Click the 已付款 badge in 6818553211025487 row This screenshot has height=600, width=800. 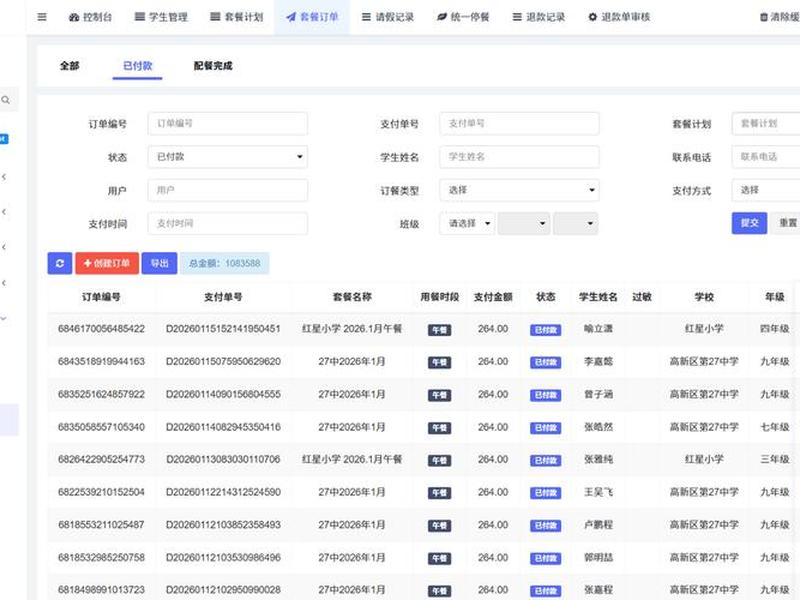[x=545, y=526]
